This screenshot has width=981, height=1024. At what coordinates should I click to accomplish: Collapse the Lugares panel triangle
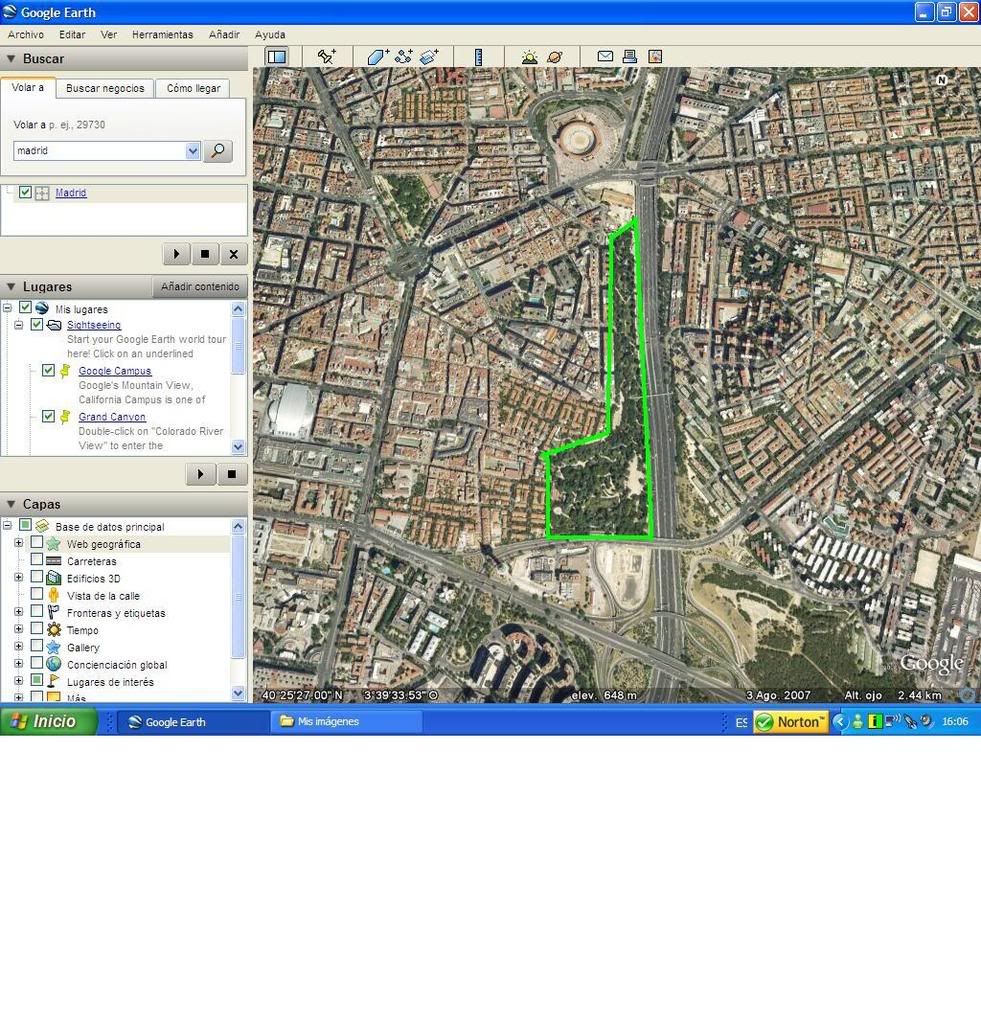[x=11, y=287]
